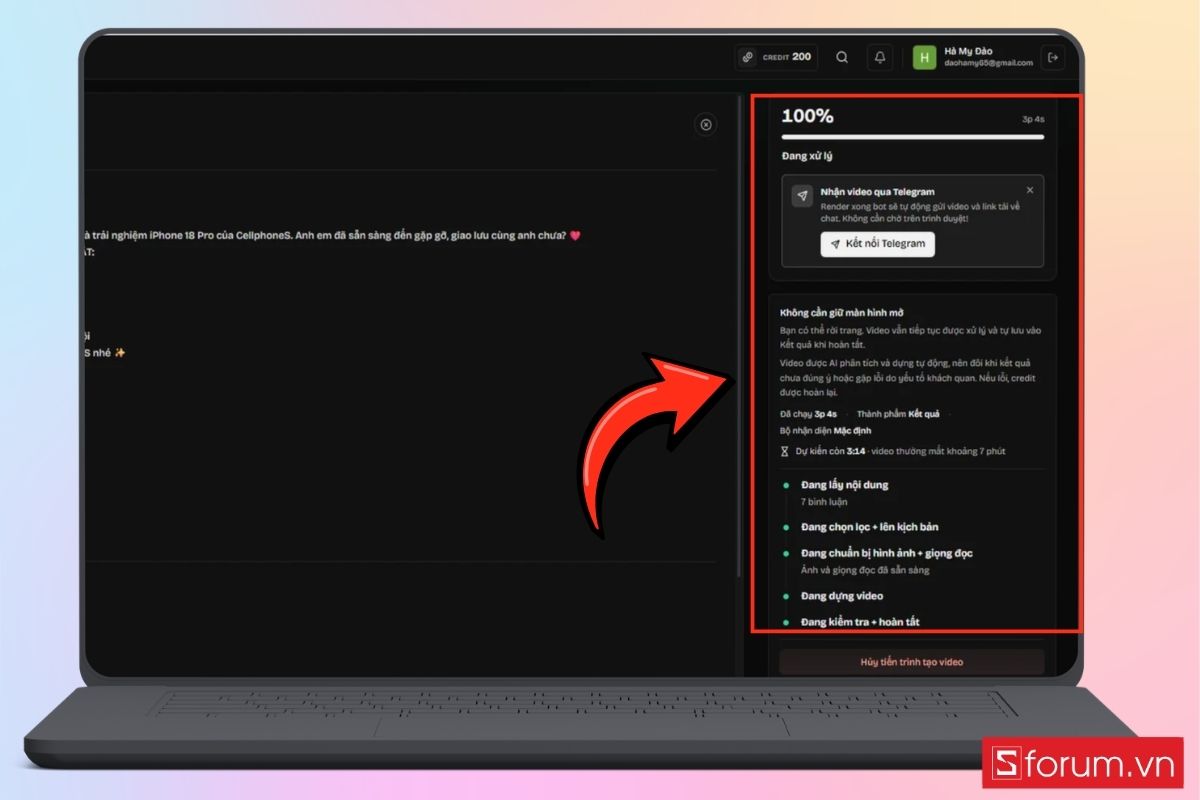Viewport: 1200px width, 800px height.
Task: Click the Hà My Đào account name
Action: coord(967,51)
